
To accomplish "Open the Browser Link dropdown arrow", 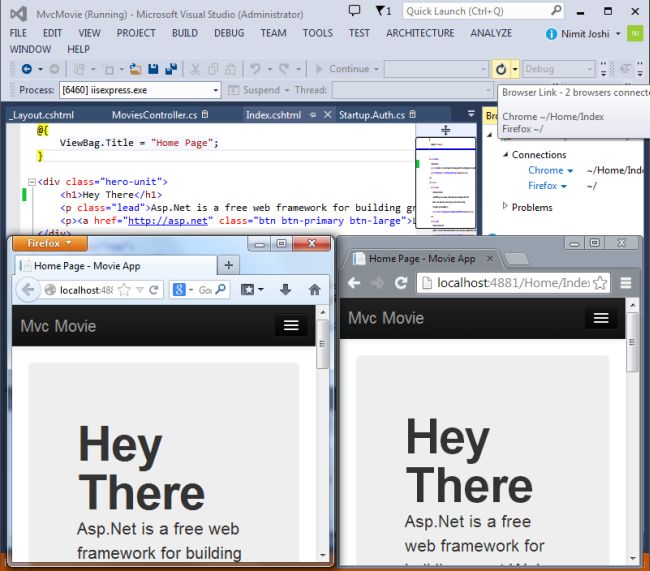I will pos(515,69).
